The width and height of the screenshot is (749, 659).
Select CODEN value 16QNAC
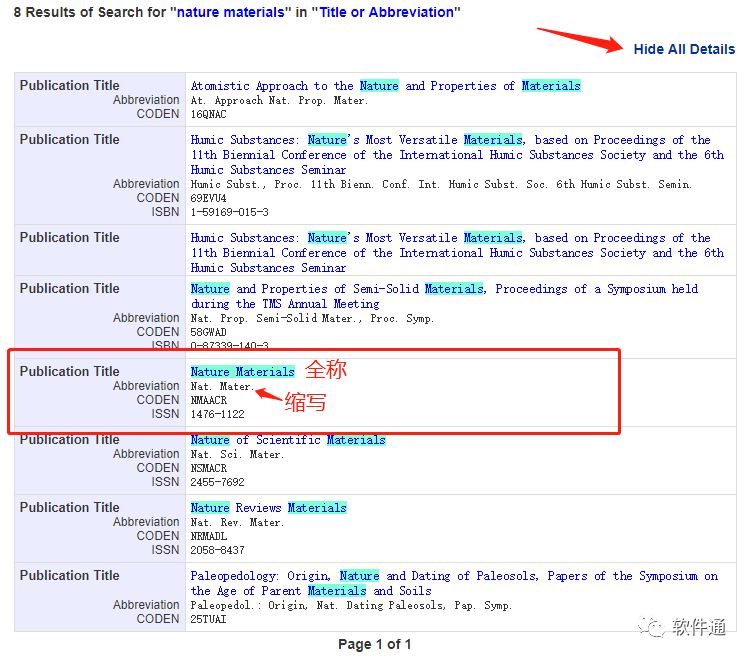(x=209, y=114)
